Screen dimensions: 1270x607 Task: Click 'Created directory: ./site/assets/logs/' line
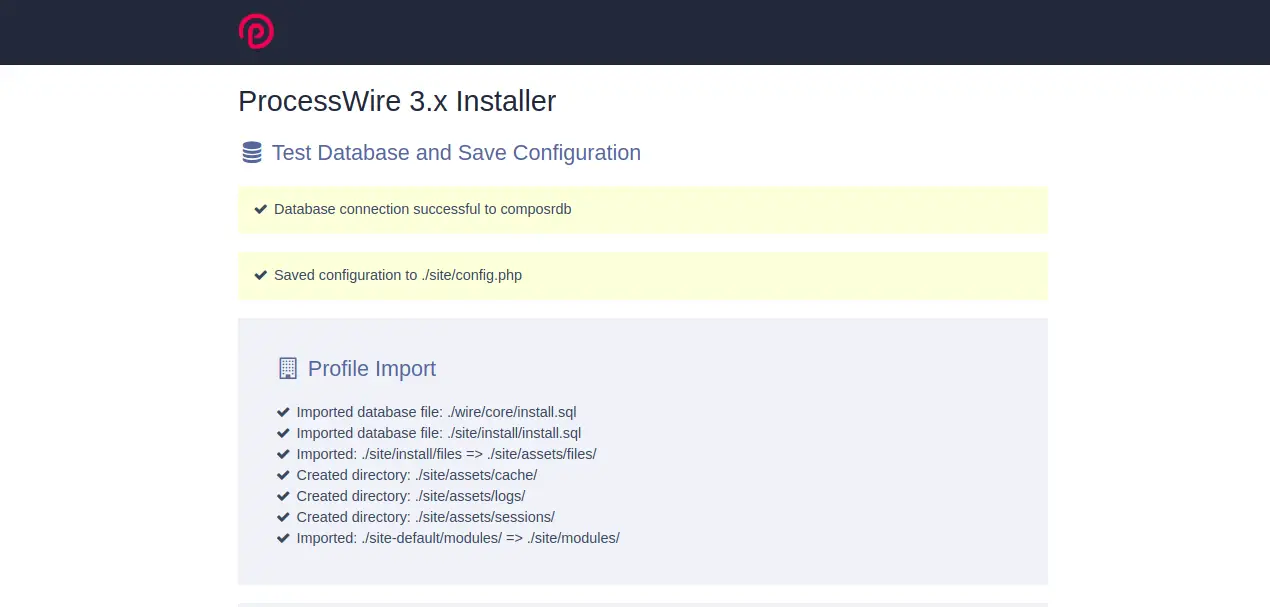tap(411, 496)
